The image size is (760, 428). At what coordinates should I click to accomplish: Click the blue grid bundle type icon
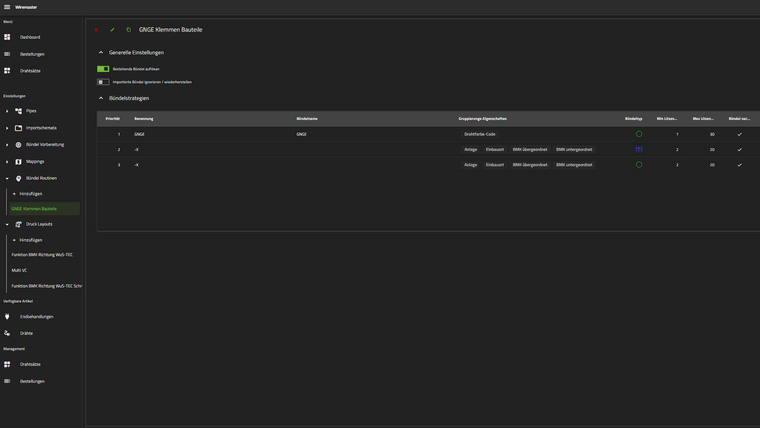point(639,149)
